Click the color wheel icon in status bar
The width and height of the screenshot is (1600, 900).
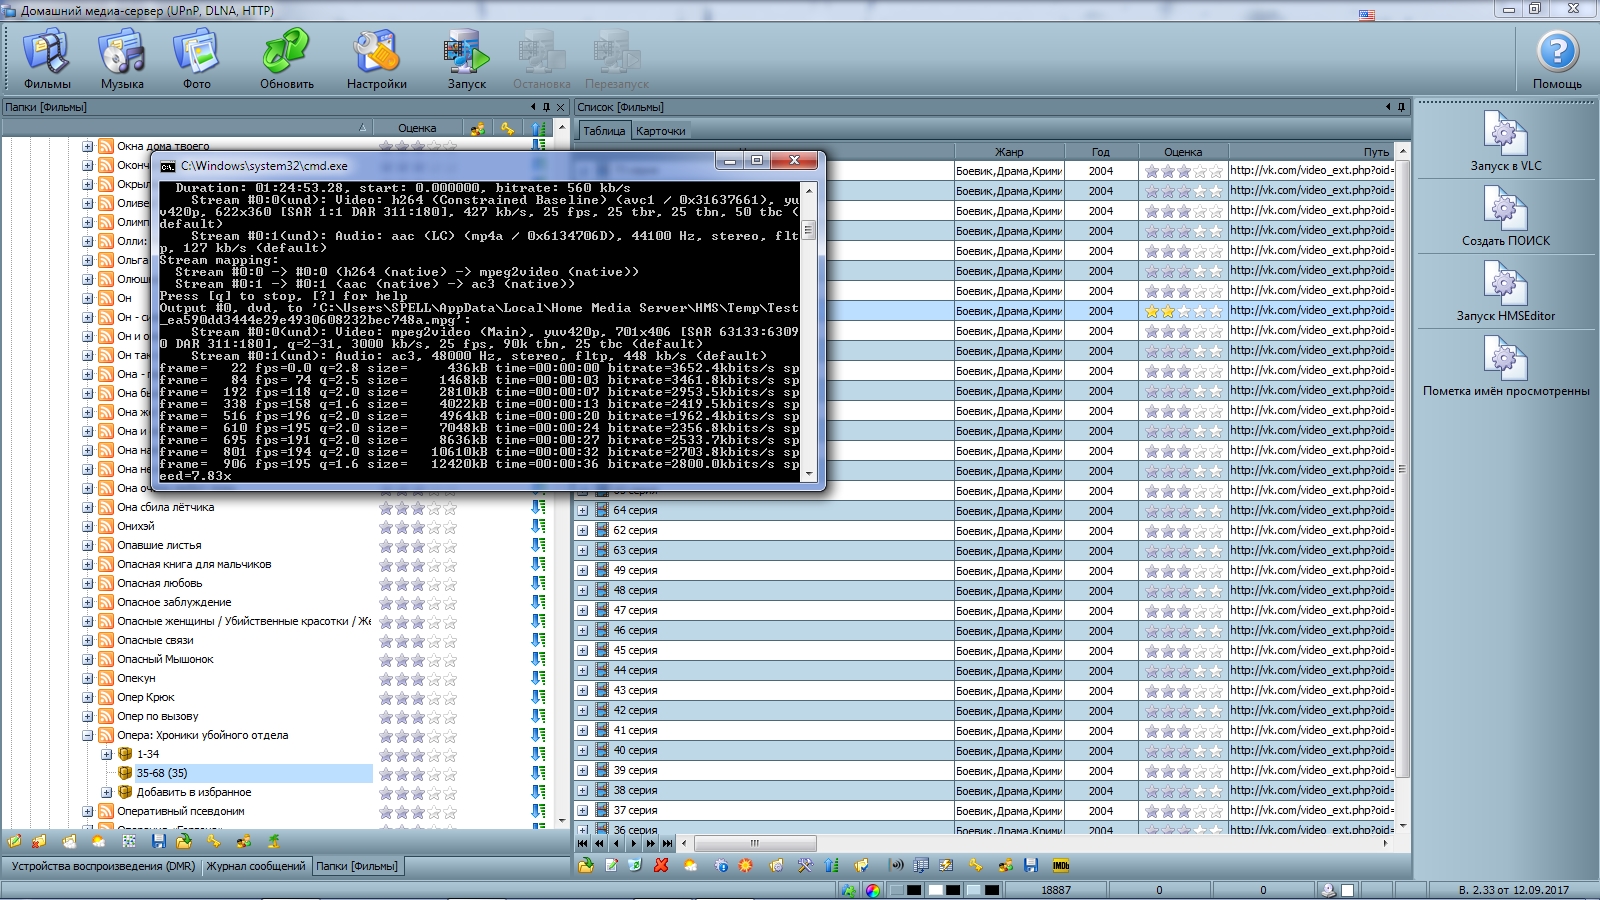[873, 890]
